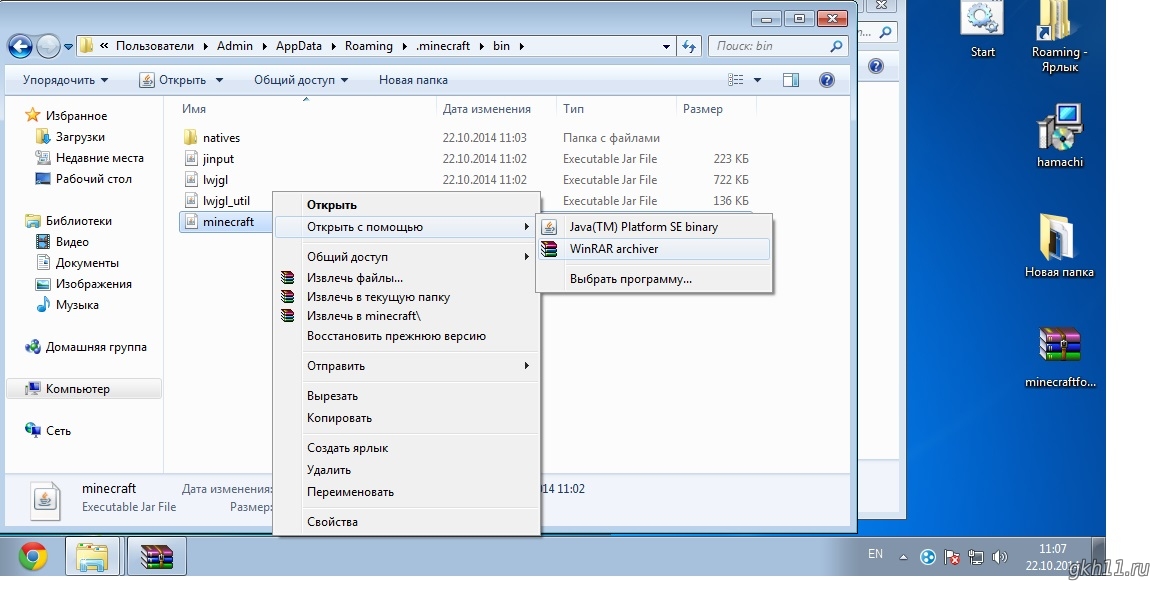Select the lwjgl_util jar file icon

tap(190, 200)
